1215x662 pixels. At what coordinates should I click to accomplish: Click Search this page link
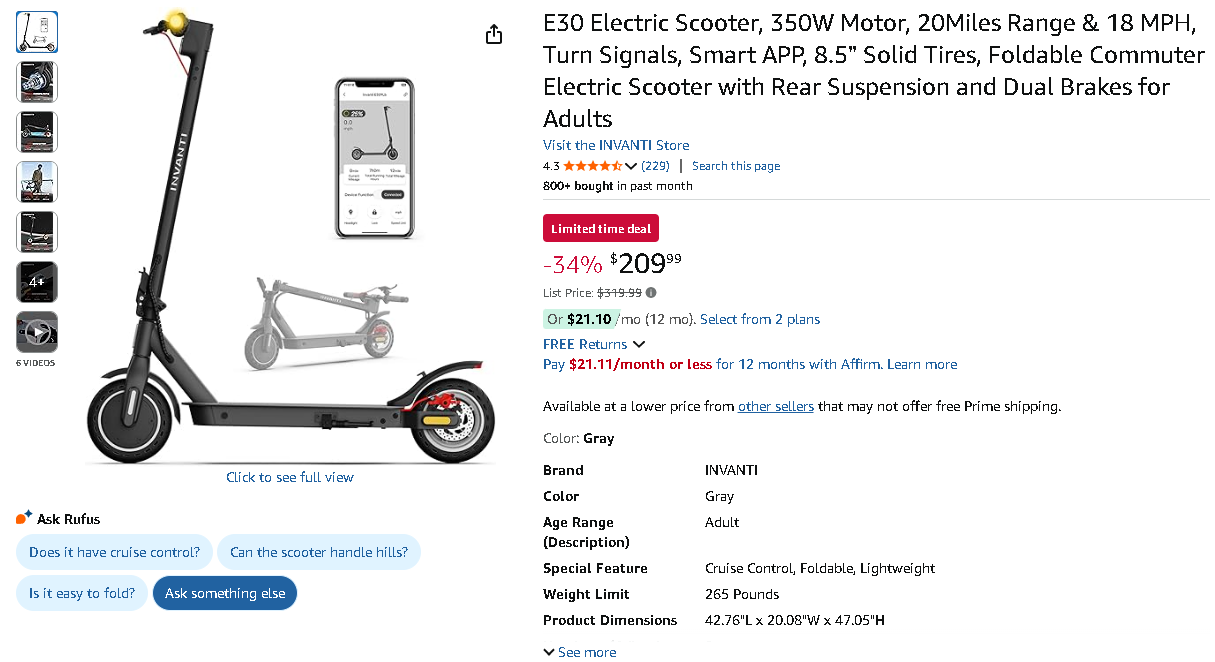point(736,166)
